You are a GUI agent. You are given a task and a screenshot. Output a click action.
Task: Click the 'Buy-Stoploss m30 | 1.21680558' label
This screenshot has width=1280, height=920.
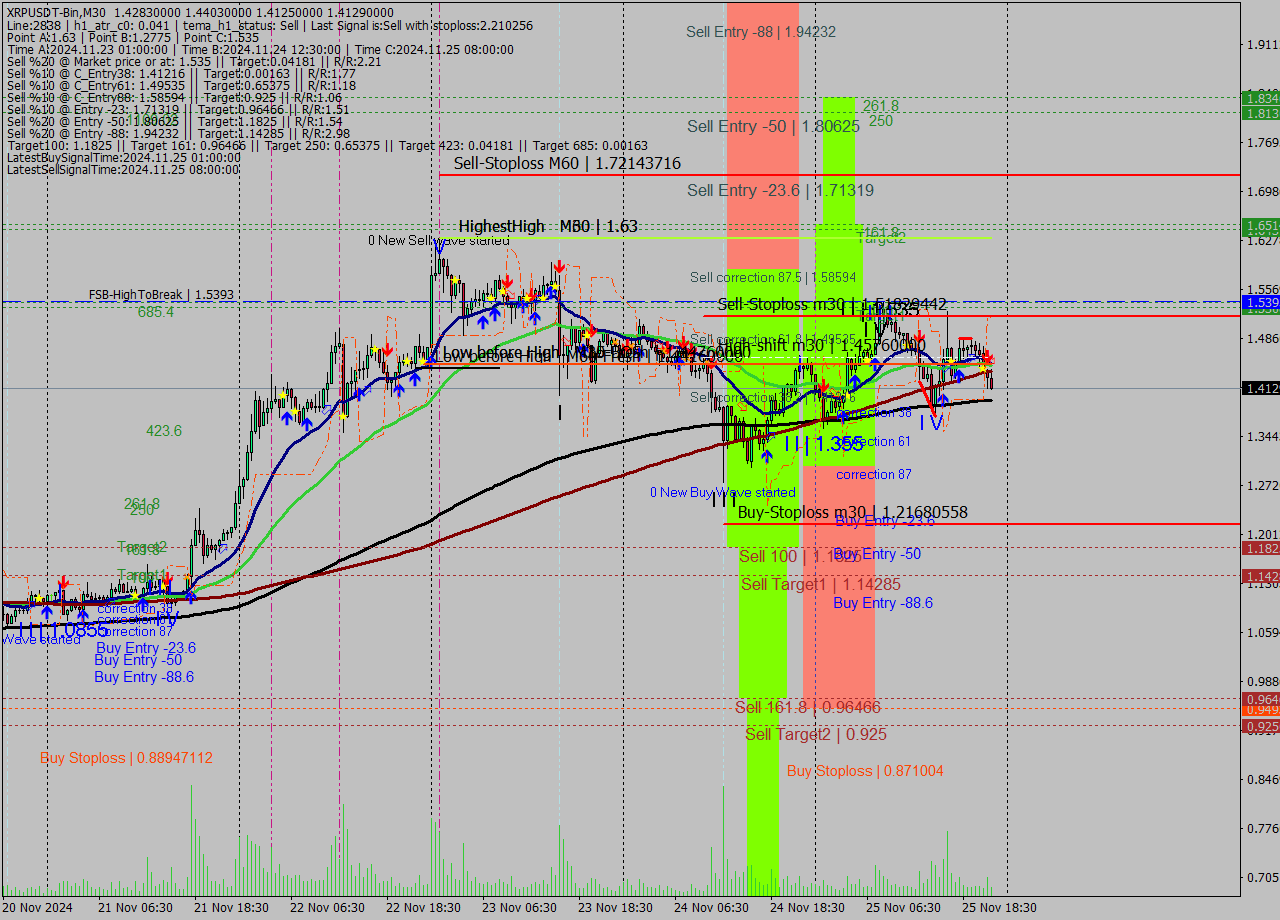coord(852,512)
